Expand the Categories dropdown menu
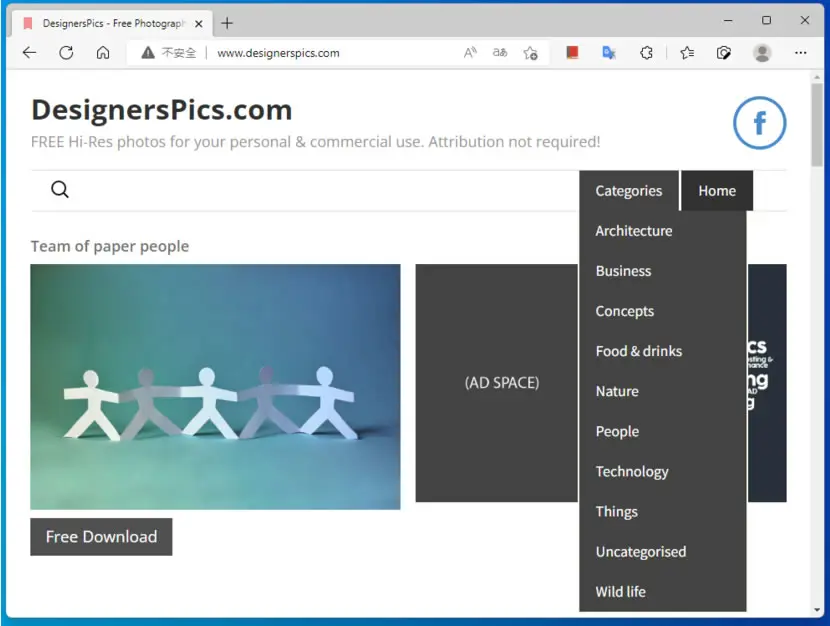The height and width of the screenshot is (626, 830). 628,190
